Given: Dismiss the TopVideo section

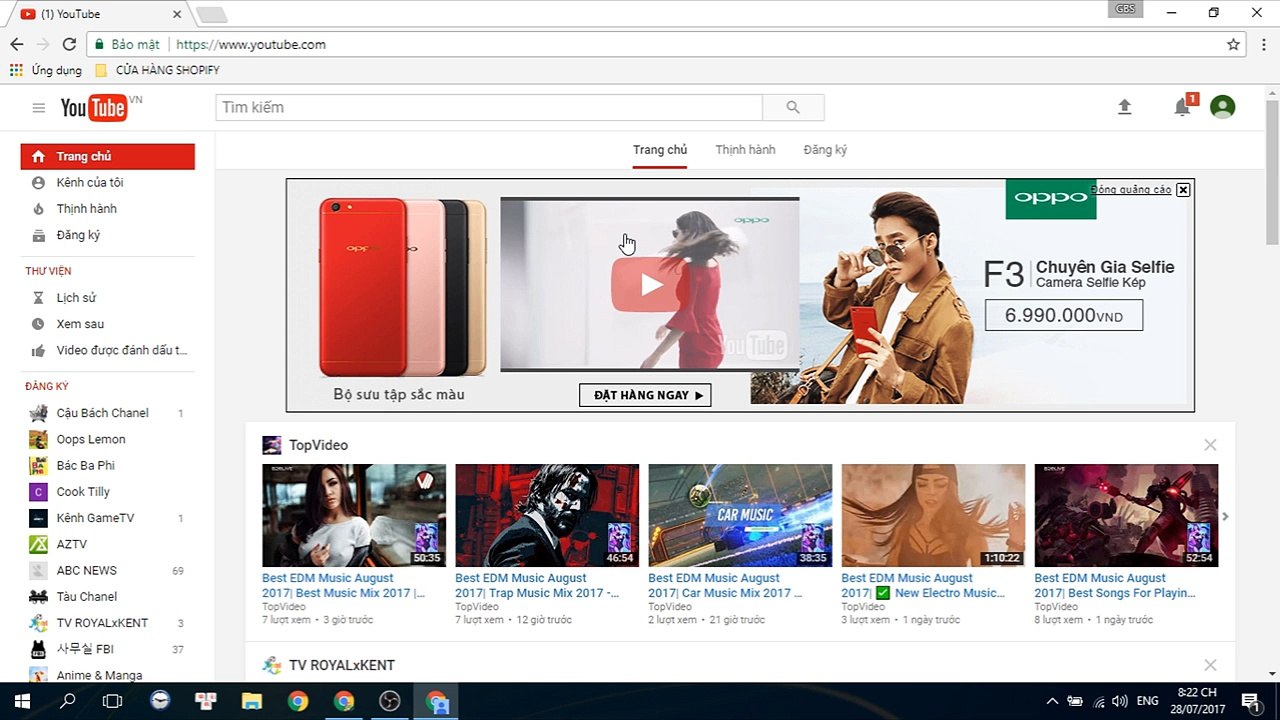Looking at the screenshot, I should click(x=1210, y=445).
